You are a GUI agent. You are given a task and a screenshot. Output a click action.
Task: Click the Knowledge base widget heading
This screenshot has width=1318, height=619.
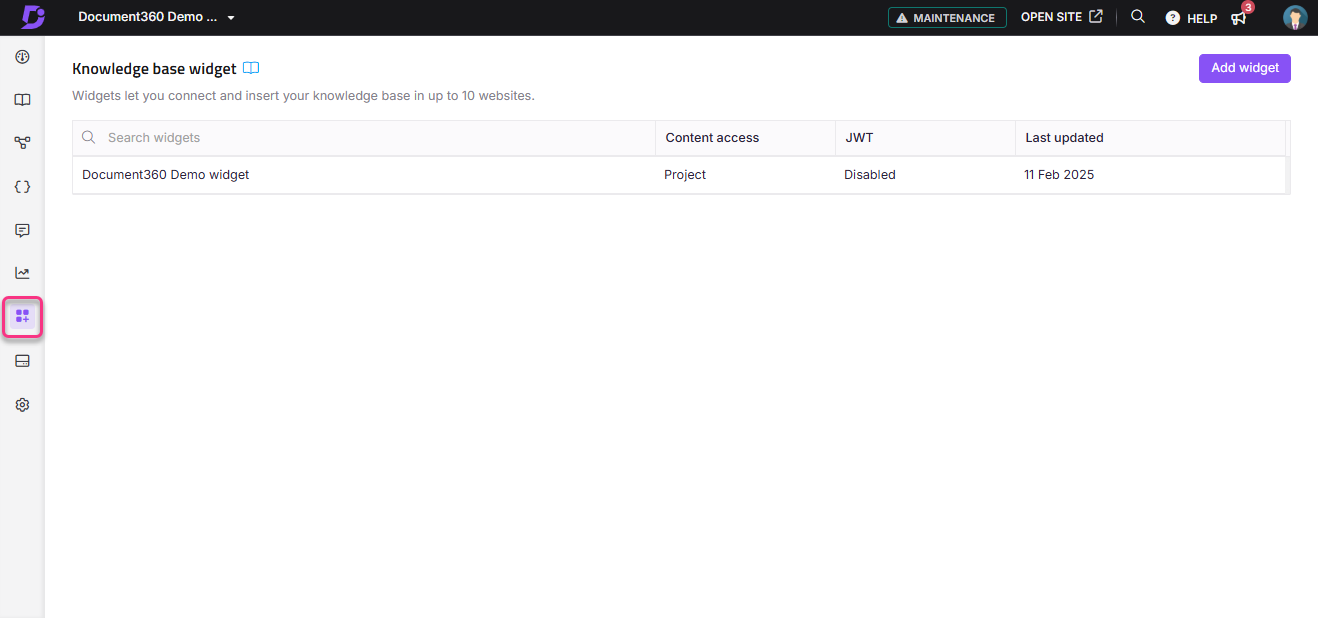(154, 69)
